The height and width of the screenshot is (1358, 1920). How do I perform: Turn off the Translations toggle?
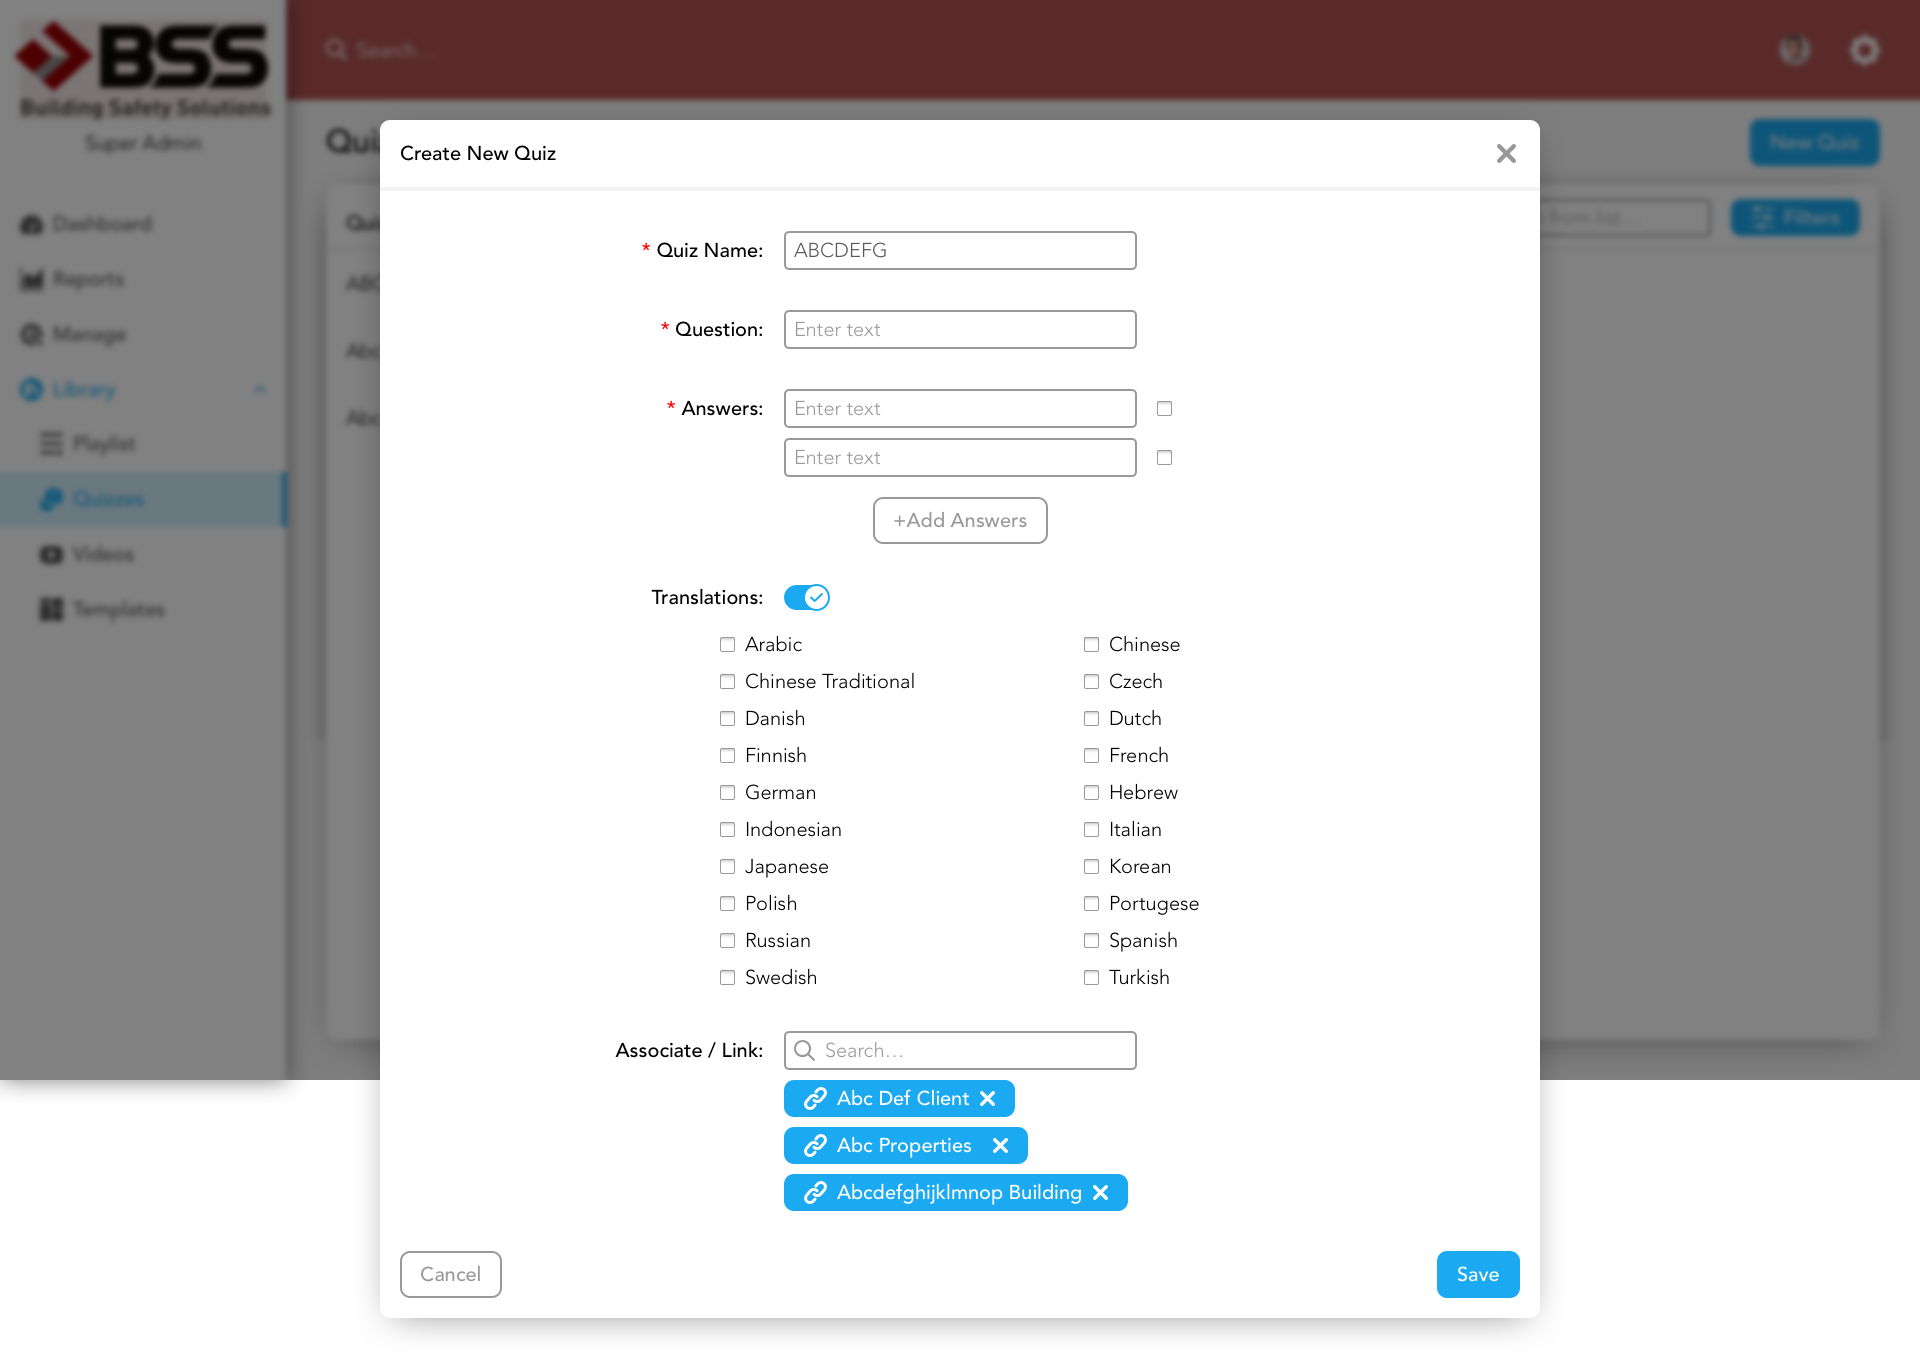pos(807,597)
